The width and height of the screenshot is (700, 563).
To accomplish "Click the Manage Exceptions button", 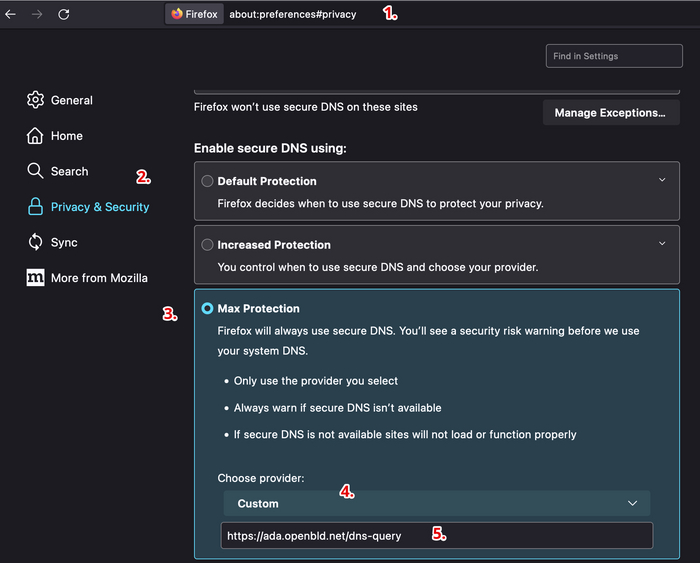I will (x=610, y=112).
